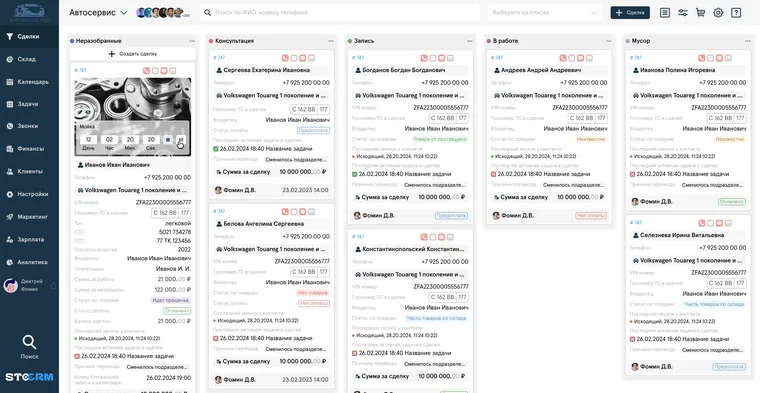Click the notification bell next to Дмитрий Фомин

[x=53, y=286]
